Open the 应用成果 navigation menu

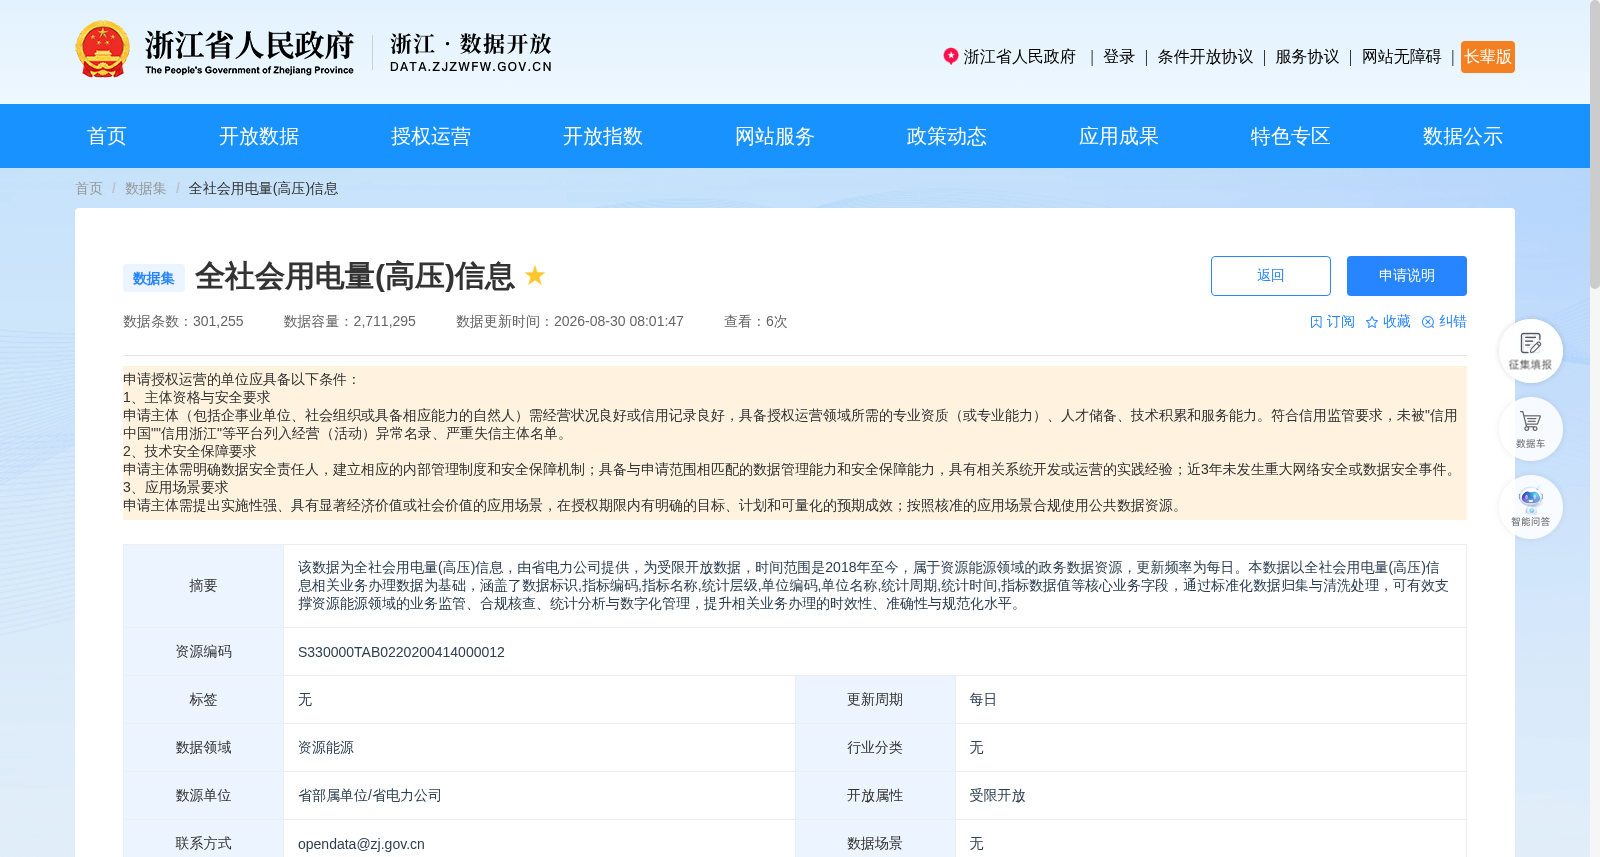pos(1119,136)
